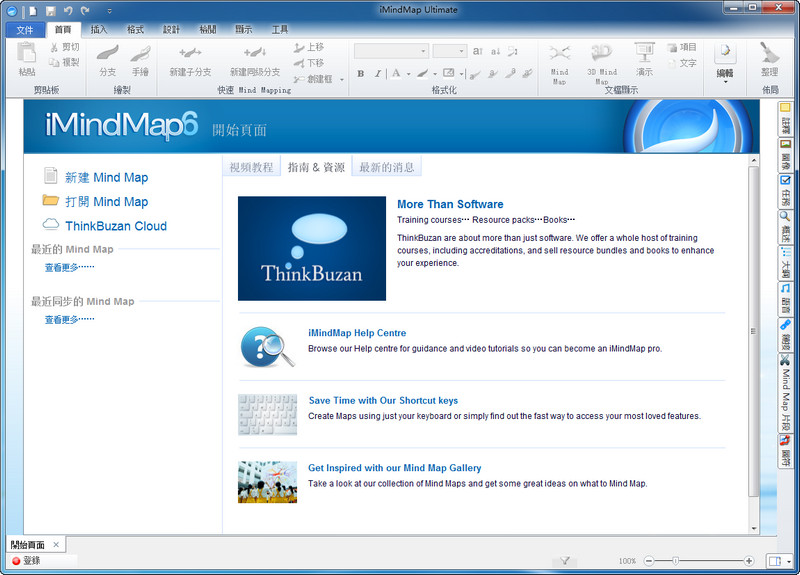Open the ThinkBuzan Cloud link
Viewport: 800px width, 575px height.
coord(115,226)
